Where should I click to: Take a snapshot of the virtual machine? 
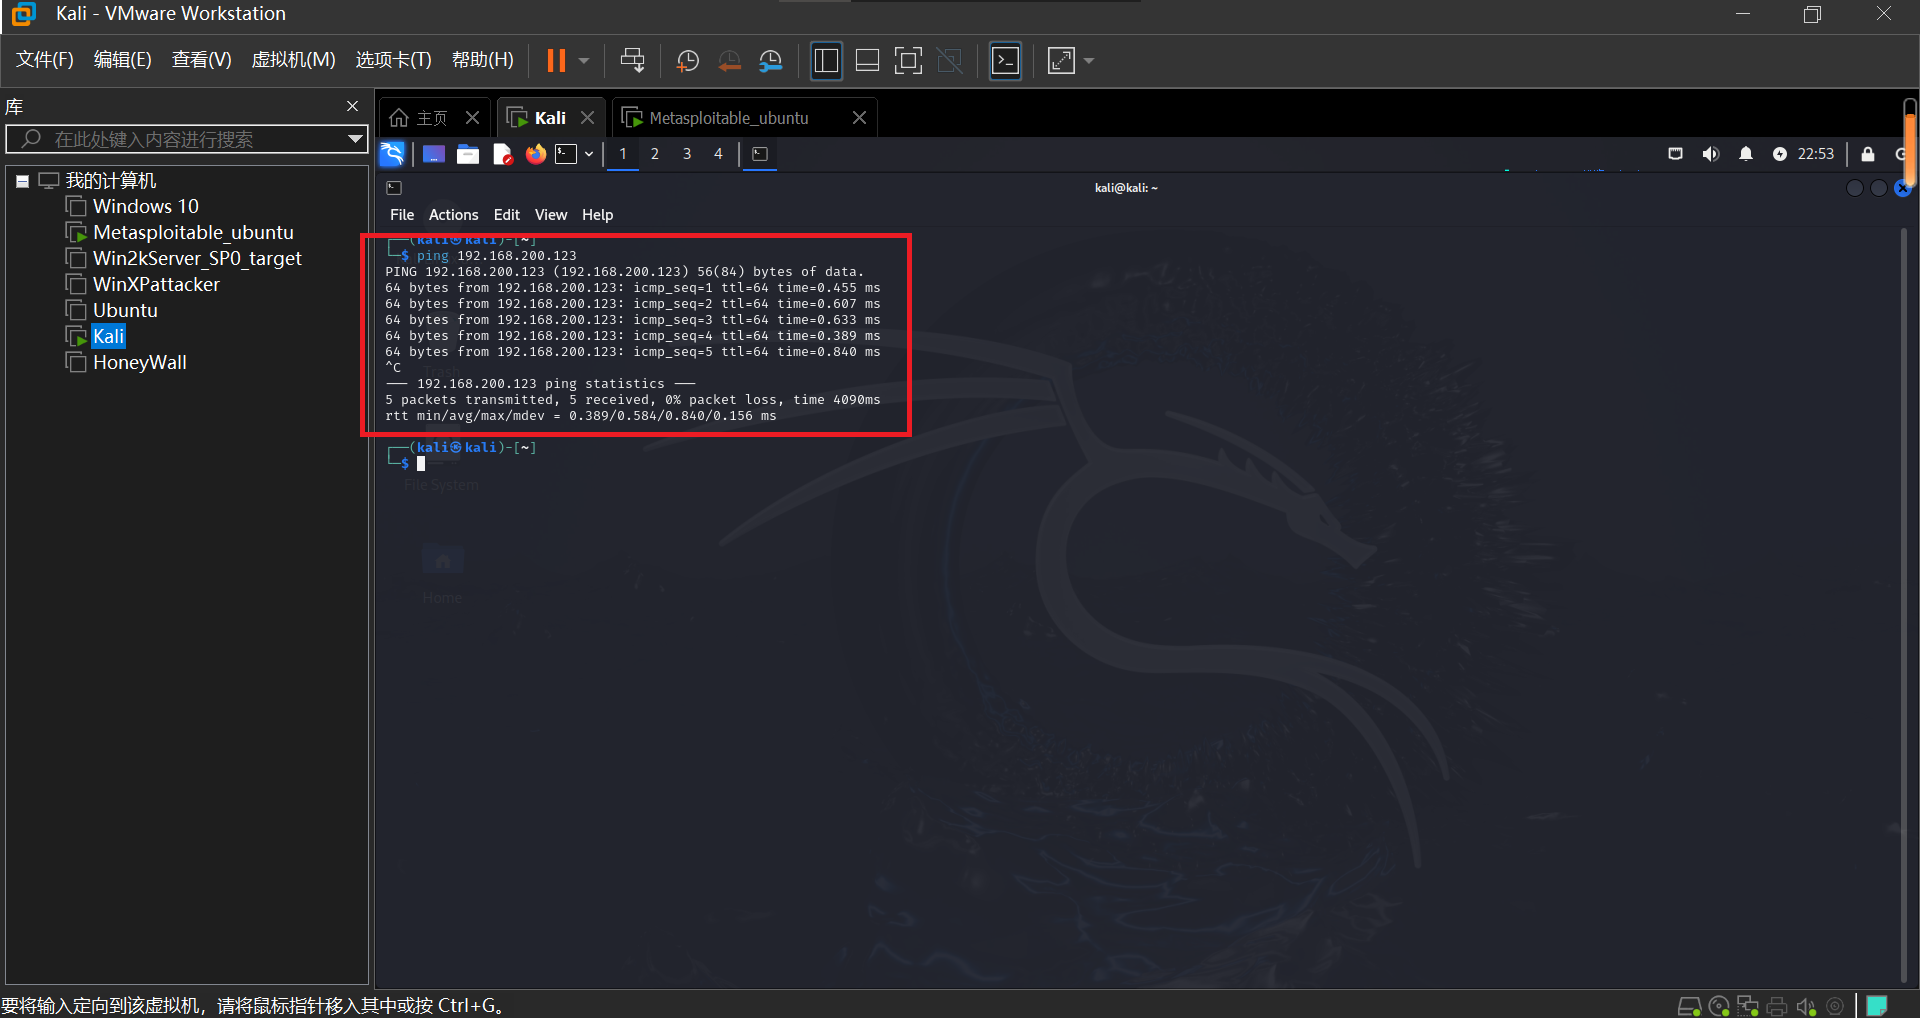pos(688,61)
